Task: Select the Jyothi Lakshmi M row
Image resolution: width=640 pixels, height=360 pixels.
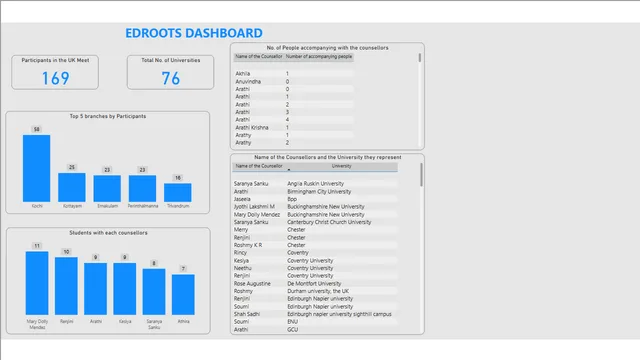Action: (315, 207)
